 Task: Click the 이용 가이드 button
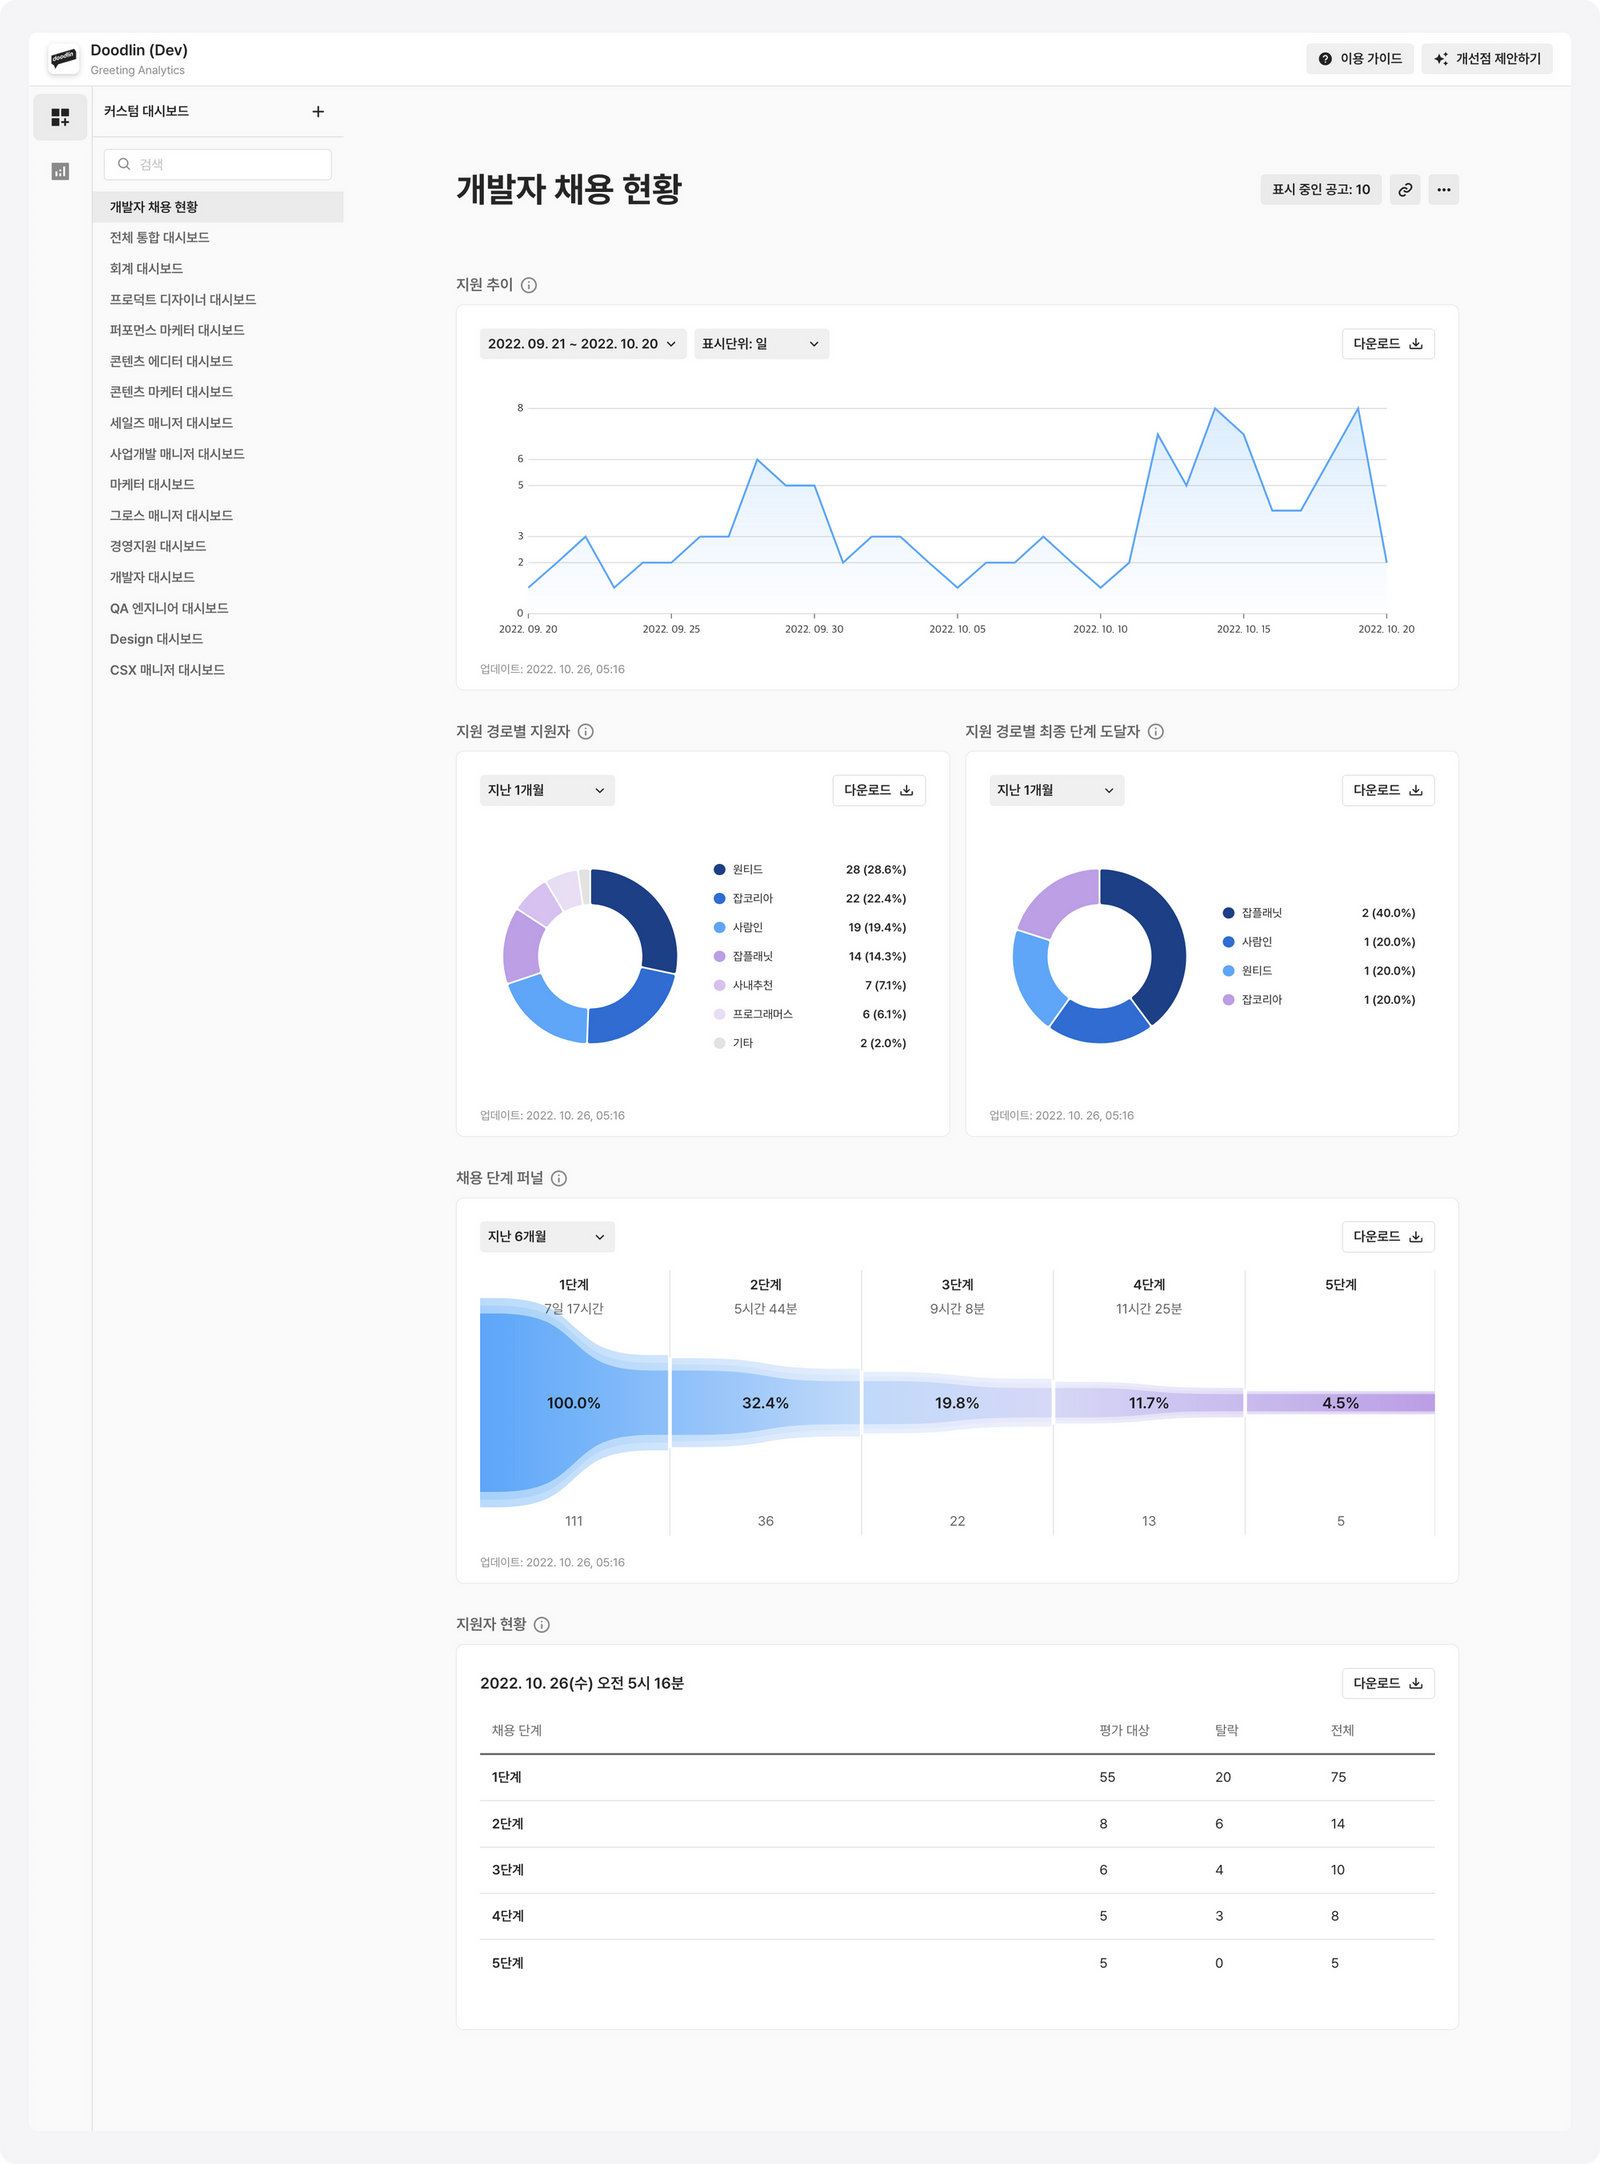point(1360,59)
